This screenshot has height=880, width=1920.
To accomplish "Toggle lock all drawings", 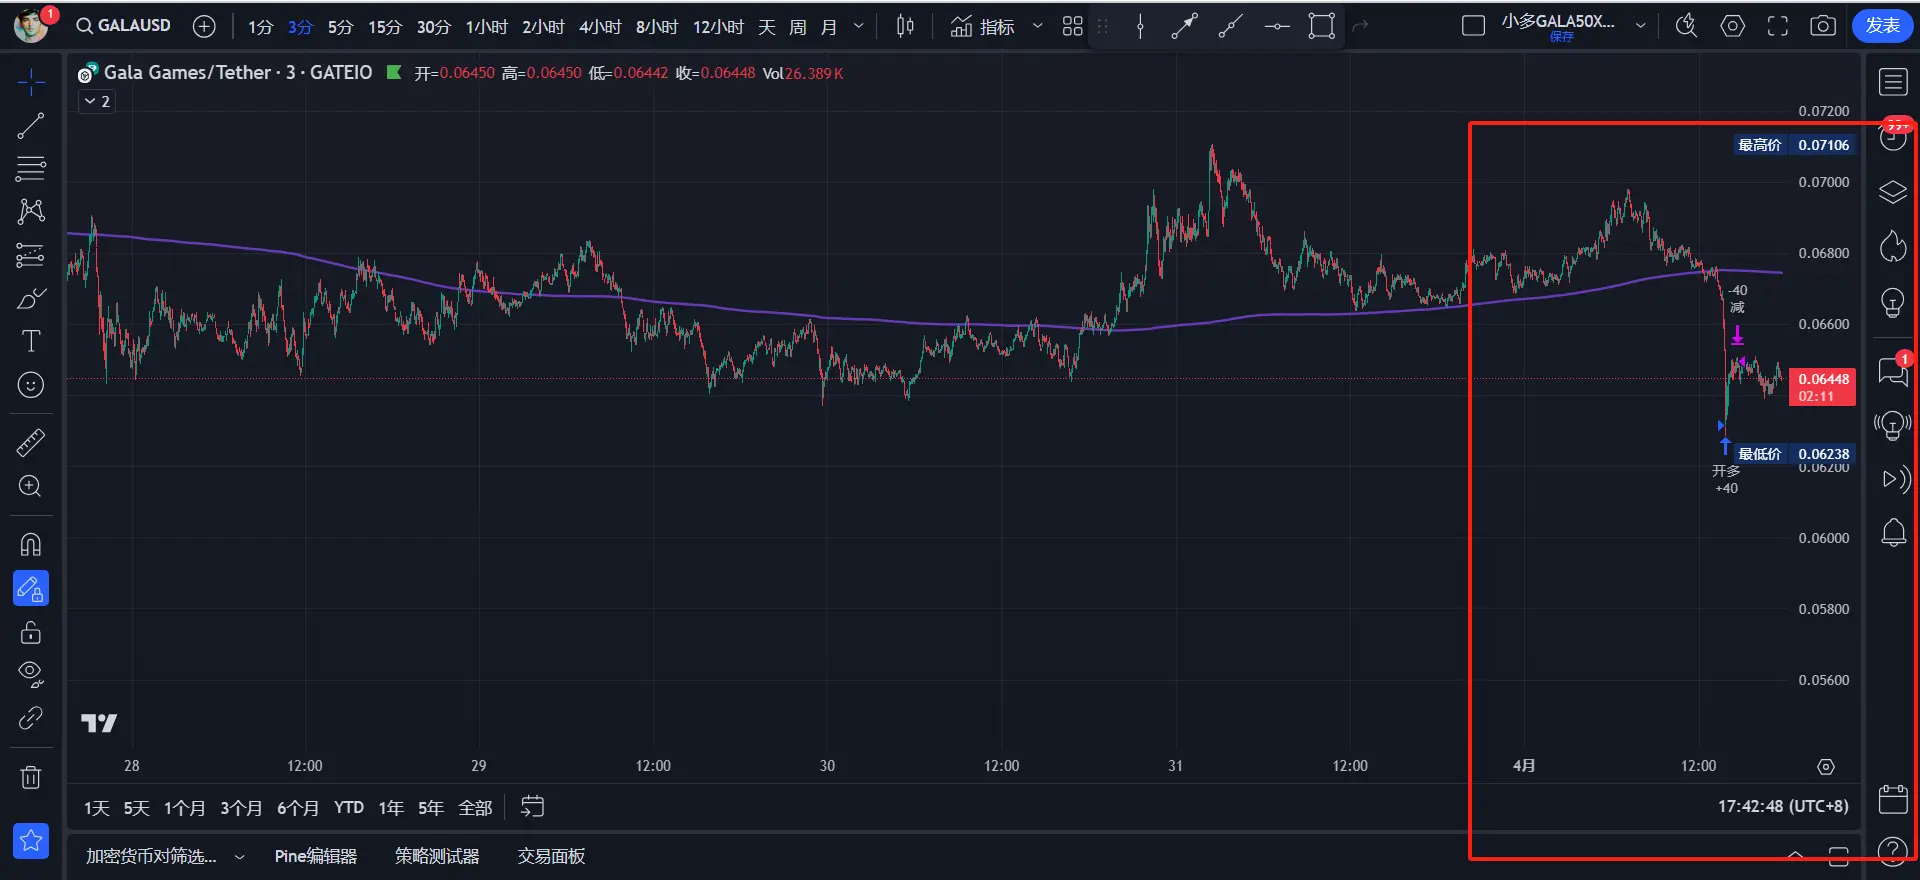I will (31, 633).
